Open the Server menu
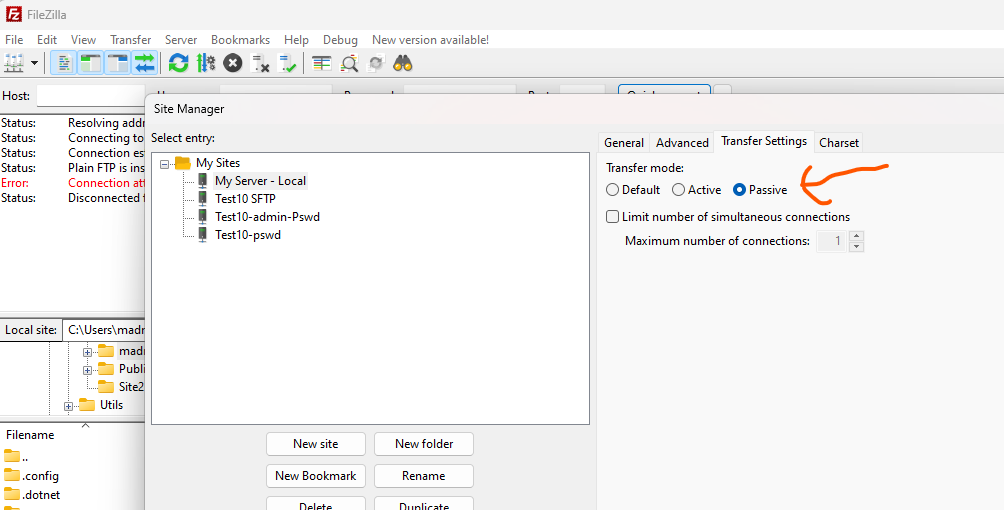The width and height of the screenshot is (1004, 510). (x=181, y=40)
